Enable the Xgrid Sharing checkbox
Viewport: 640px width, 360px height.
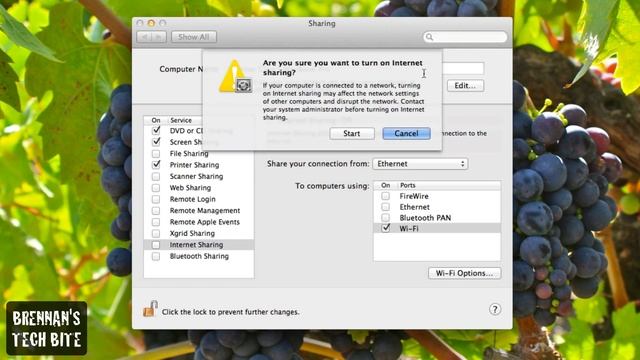[x=156, y=233]
